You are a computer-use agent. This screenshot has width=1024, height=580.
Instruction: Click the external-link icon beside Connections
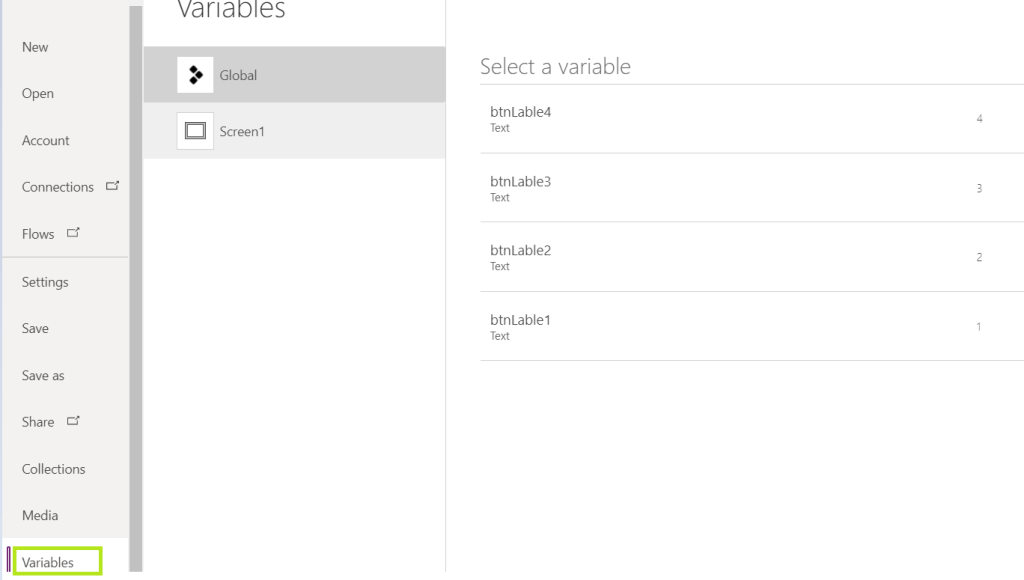[112, 186]
